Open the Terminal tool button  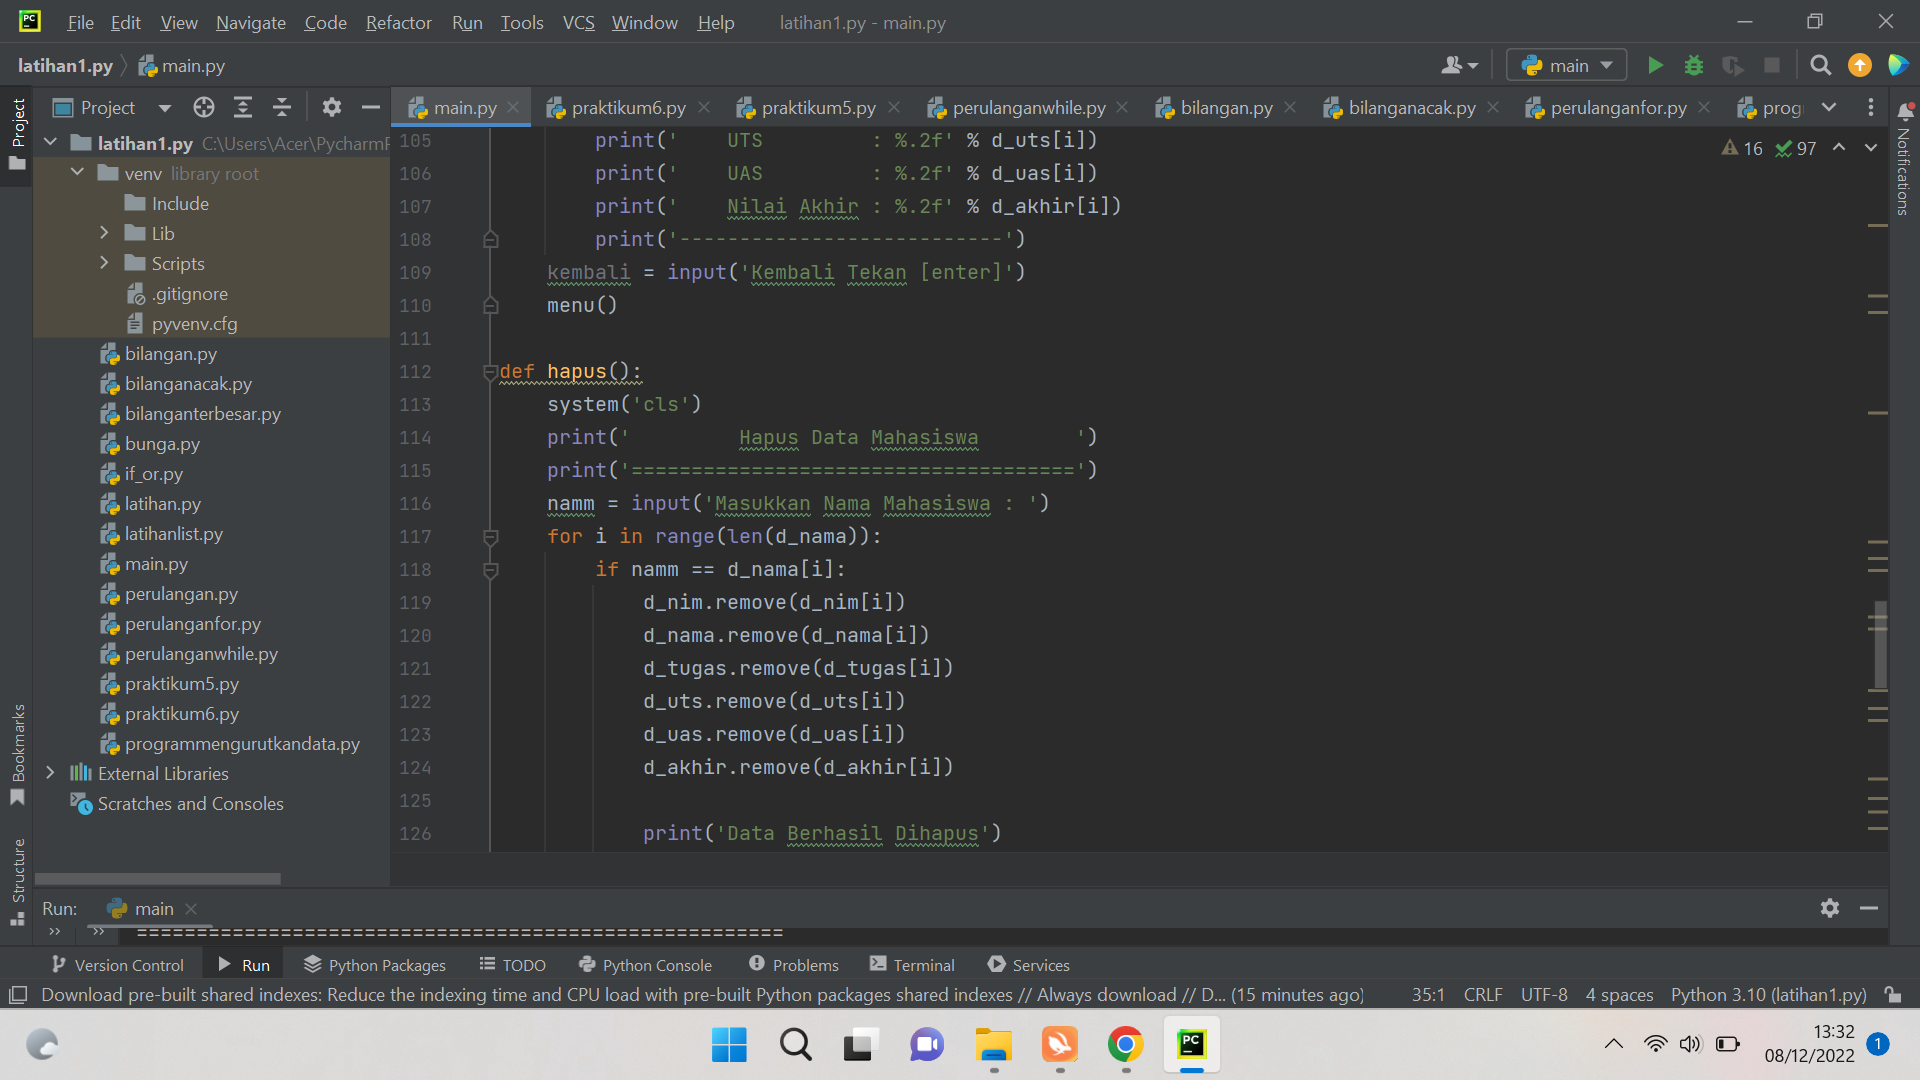[912, 965]
